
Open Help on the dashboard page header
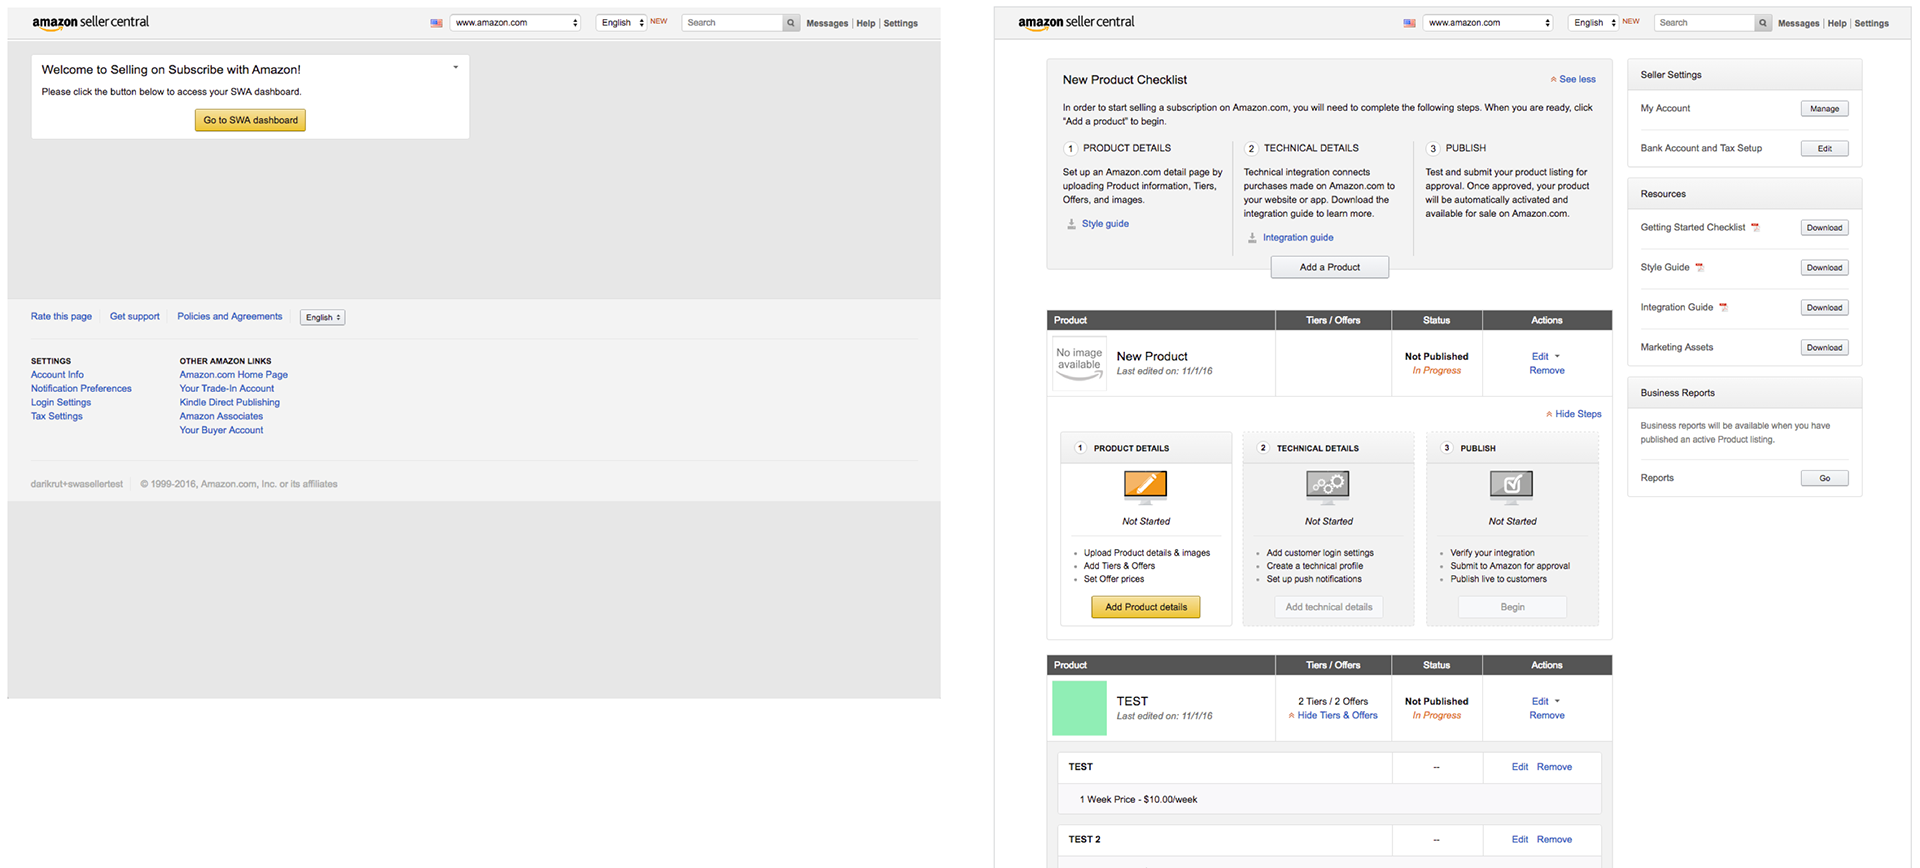pos(1837,24)
